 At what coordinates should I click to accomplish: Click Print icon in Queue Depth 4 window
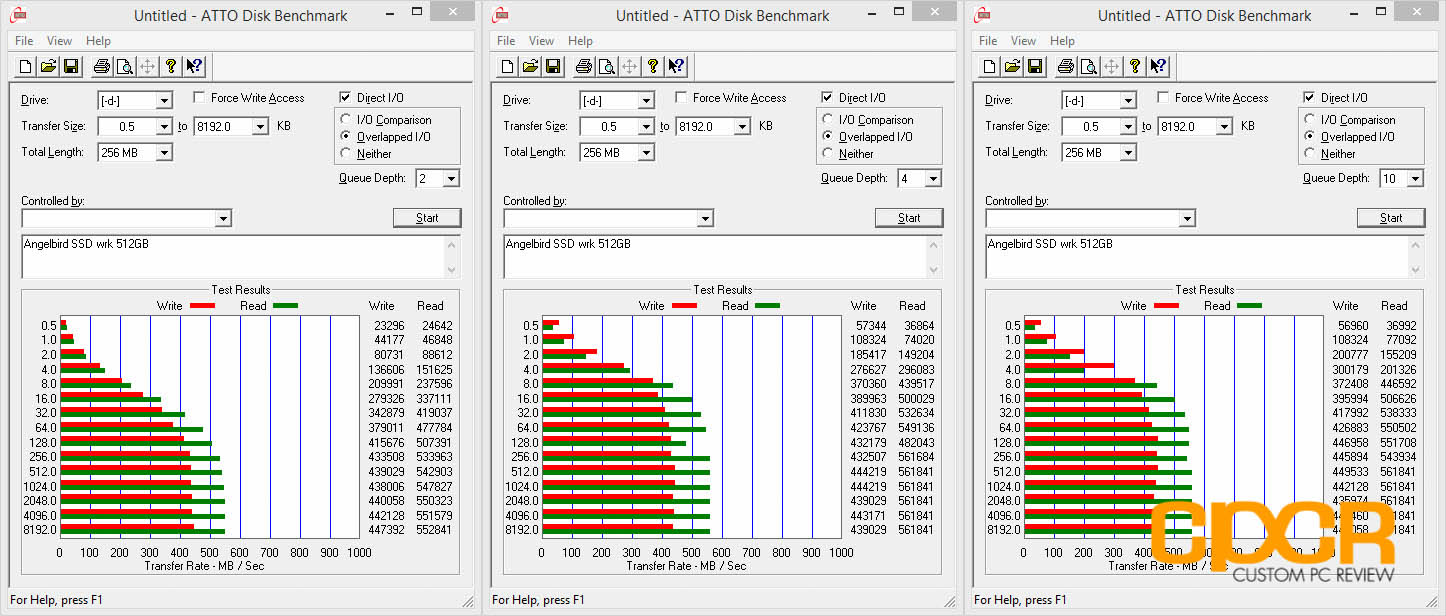point(583,67)
